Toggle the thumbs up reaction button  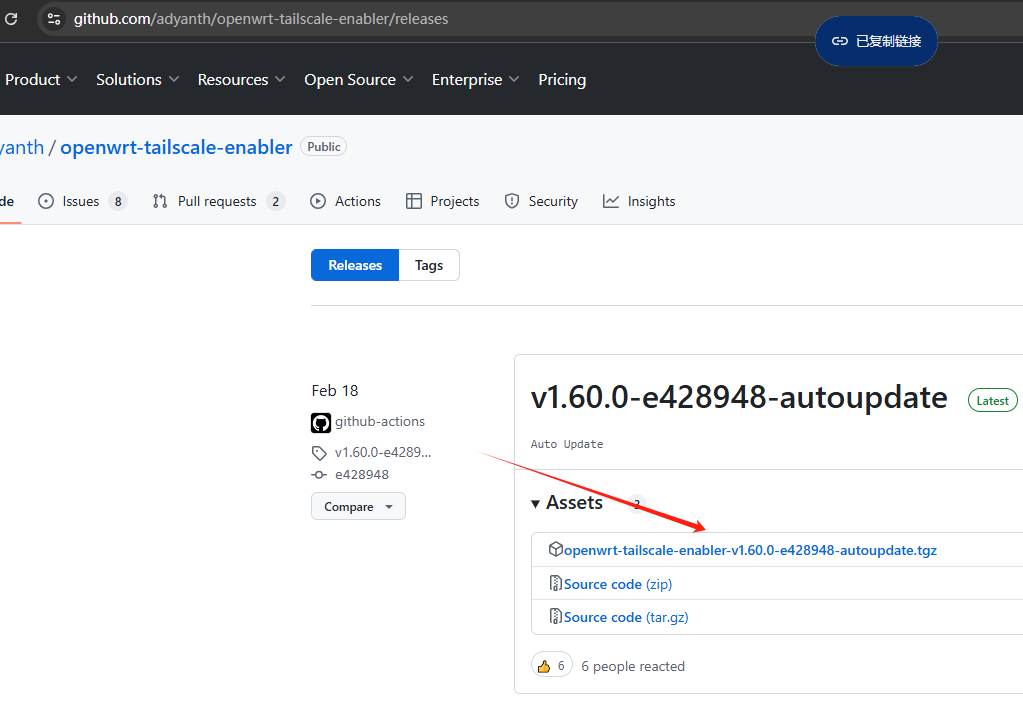coord(552,666)
